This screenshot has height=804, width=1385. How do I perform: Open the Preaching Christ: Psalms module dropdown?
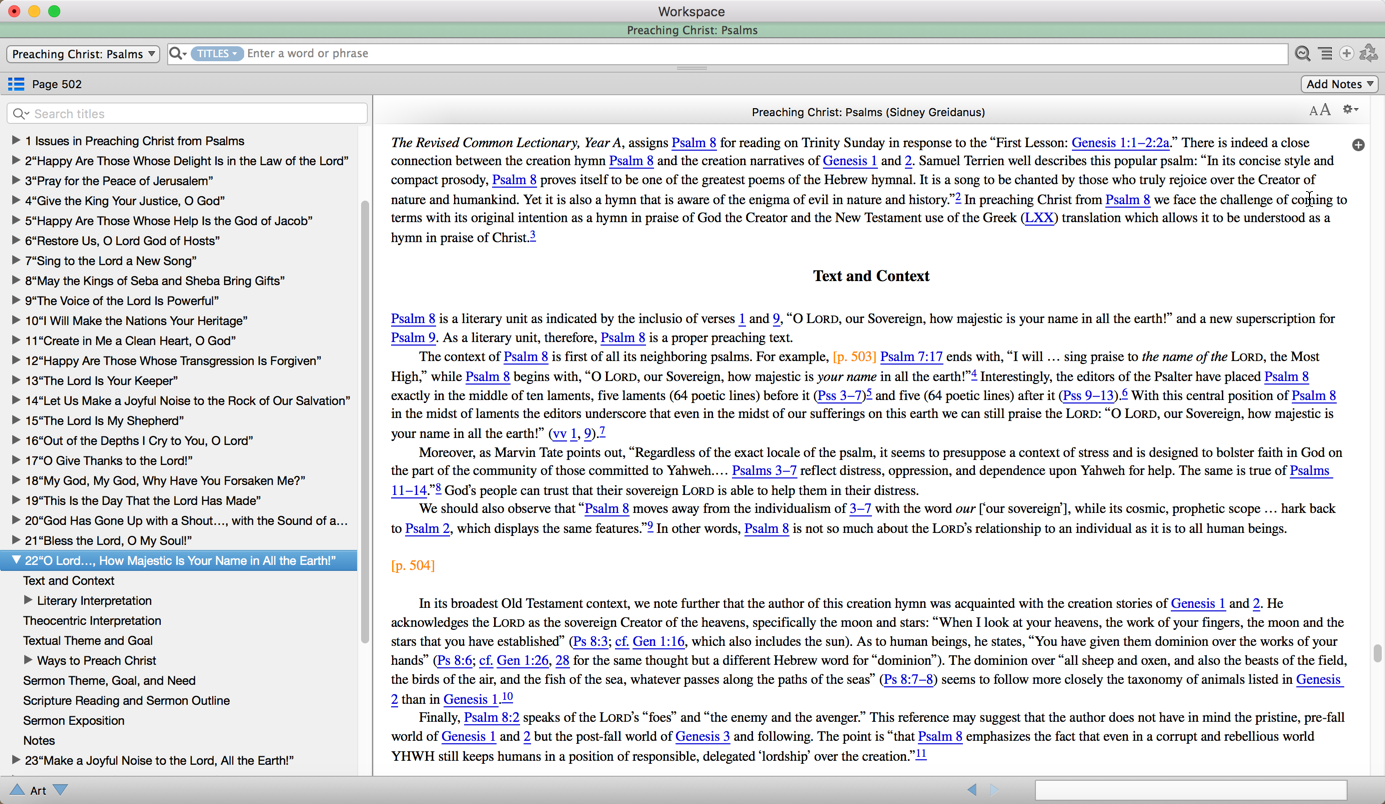point(83,54)
